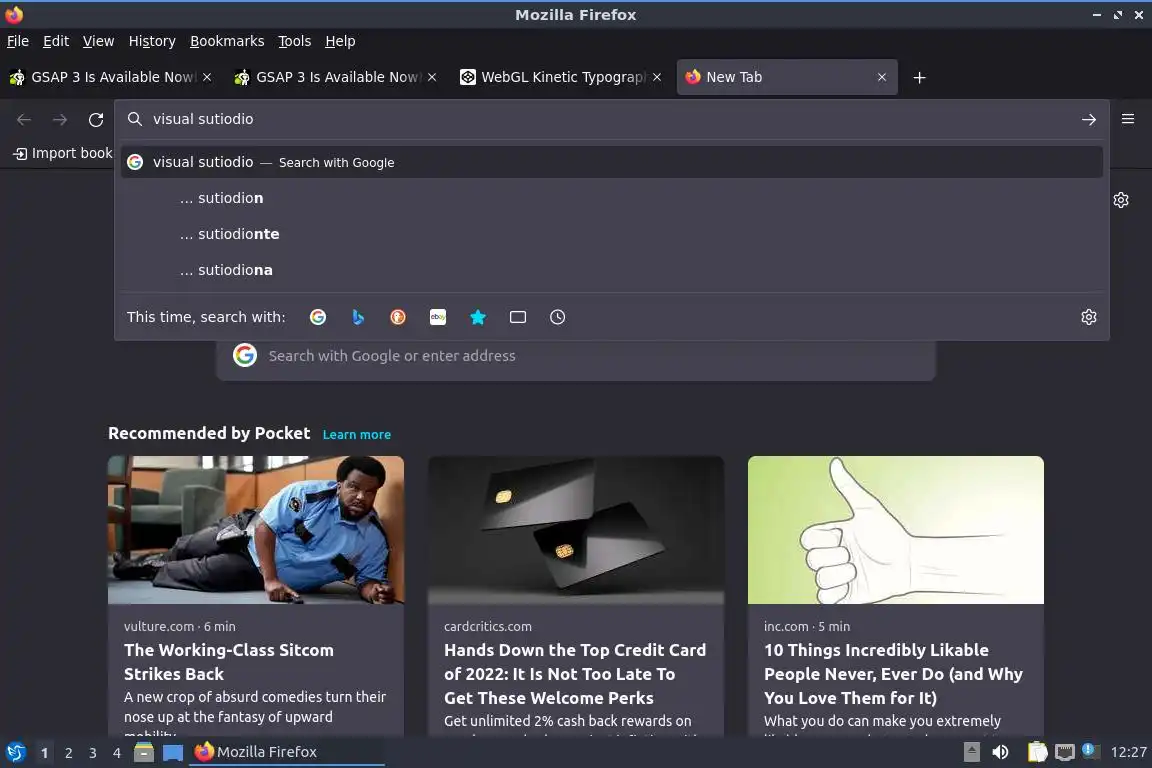Image resolution: width=1152 pixels, height=768 pixels.
Task: Click the Google logo in the page search box
Action: (245, 355)
